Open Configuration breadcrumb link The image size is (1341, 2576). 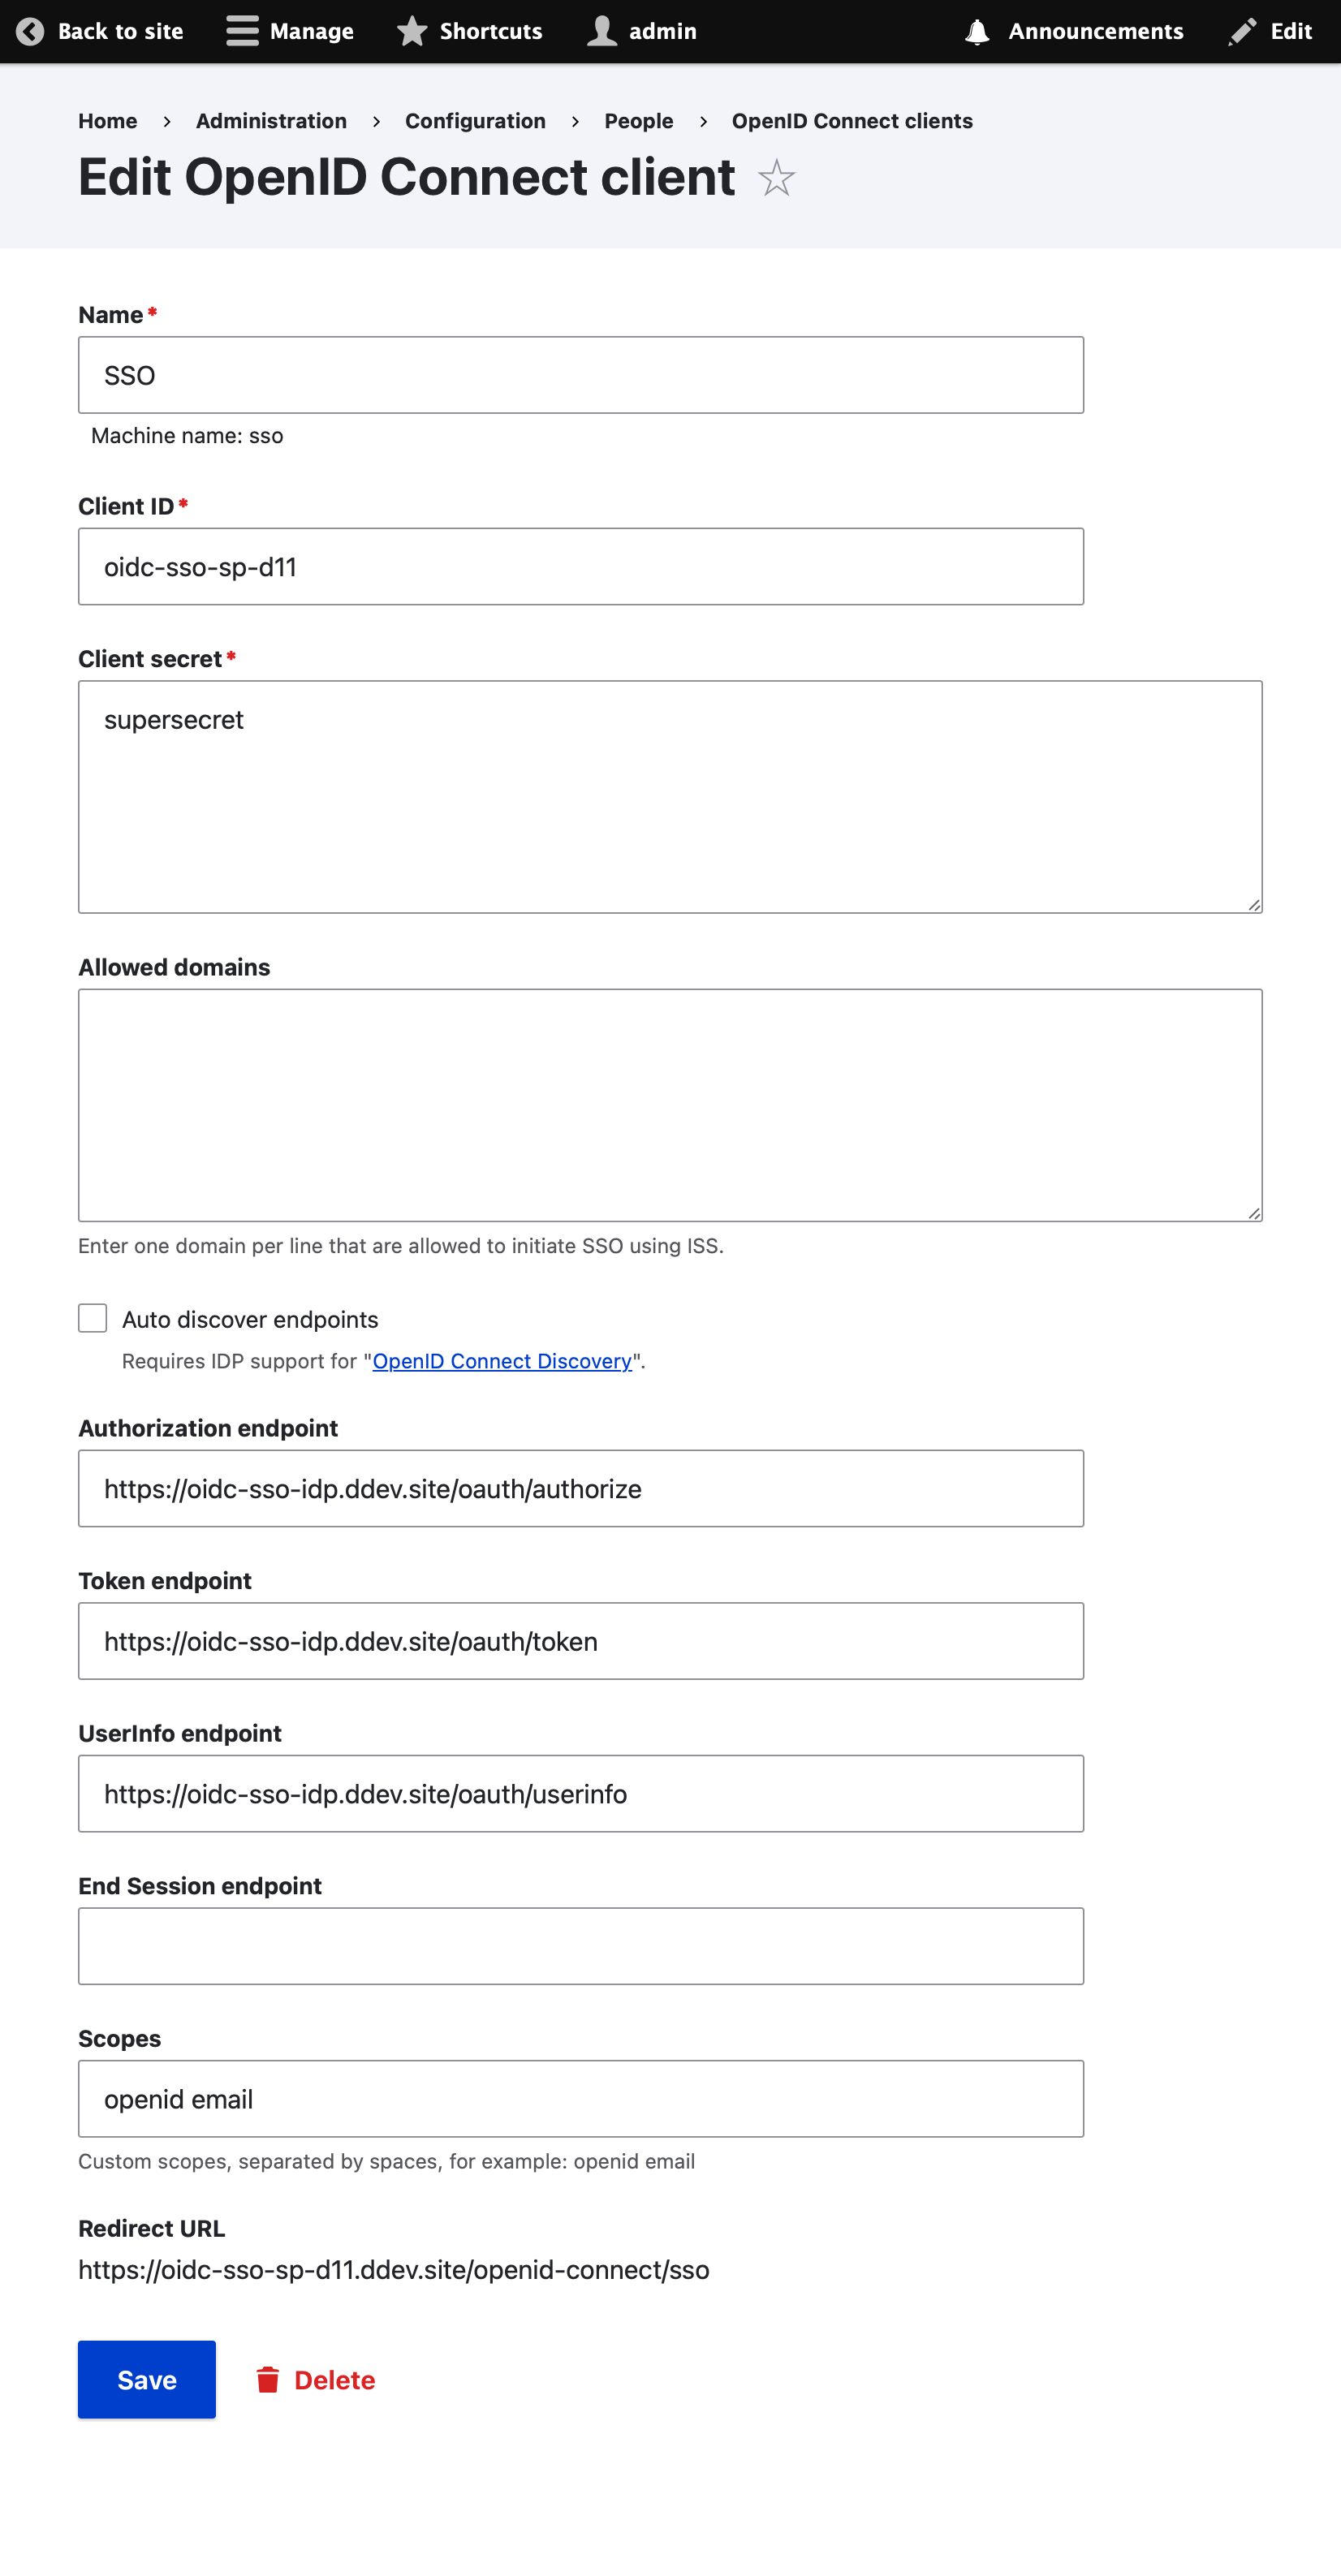tap(475, 121)
